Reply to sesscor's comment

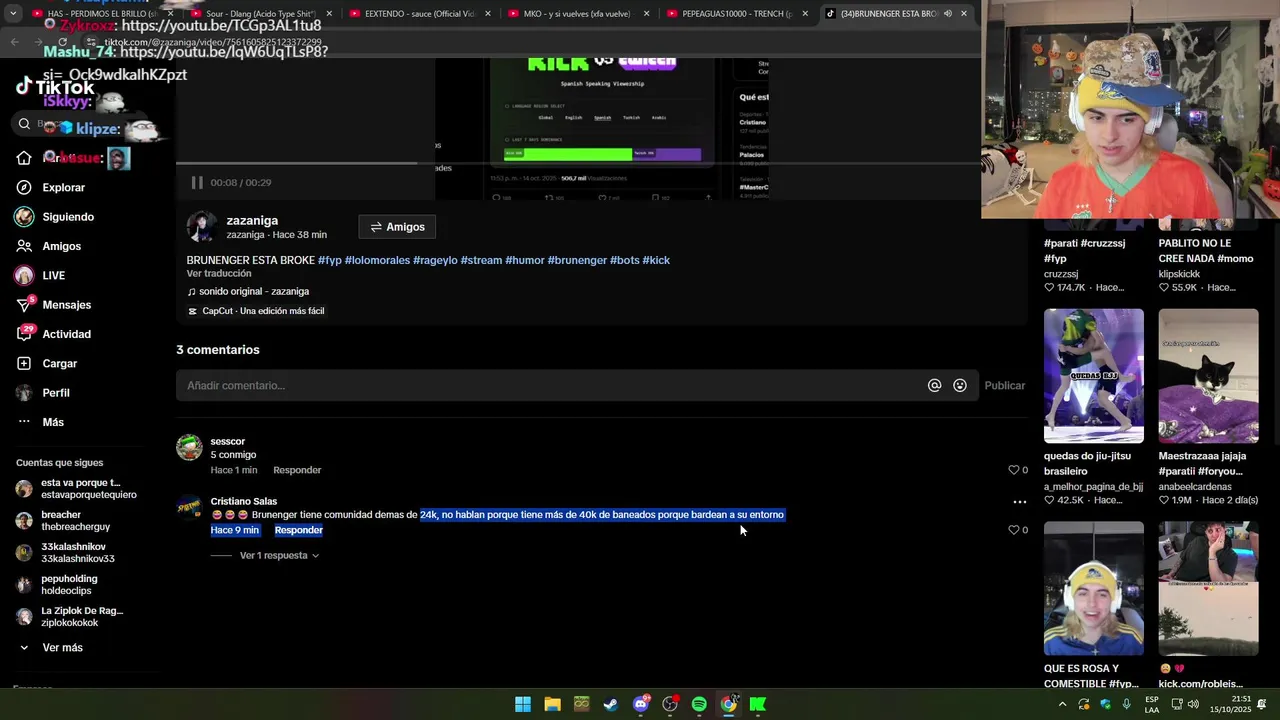(x=297, y=470)
